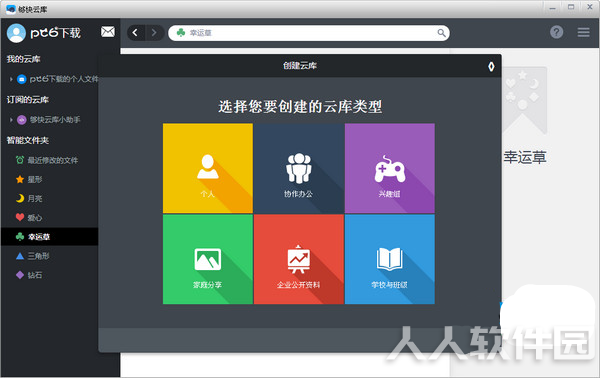Screen dimensions: 600x378
Task: Open the hamburger menu icon
Action: [x=583, y=32]
